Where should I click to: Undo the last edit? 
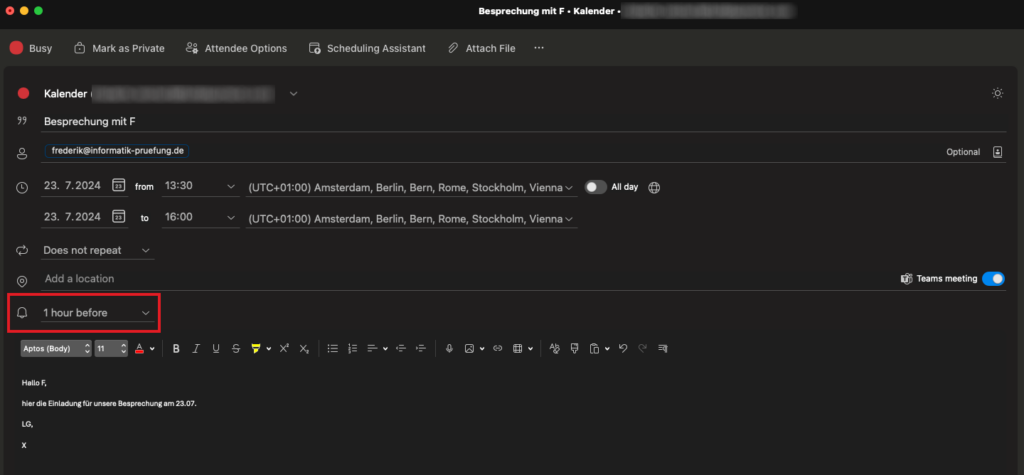623,348
